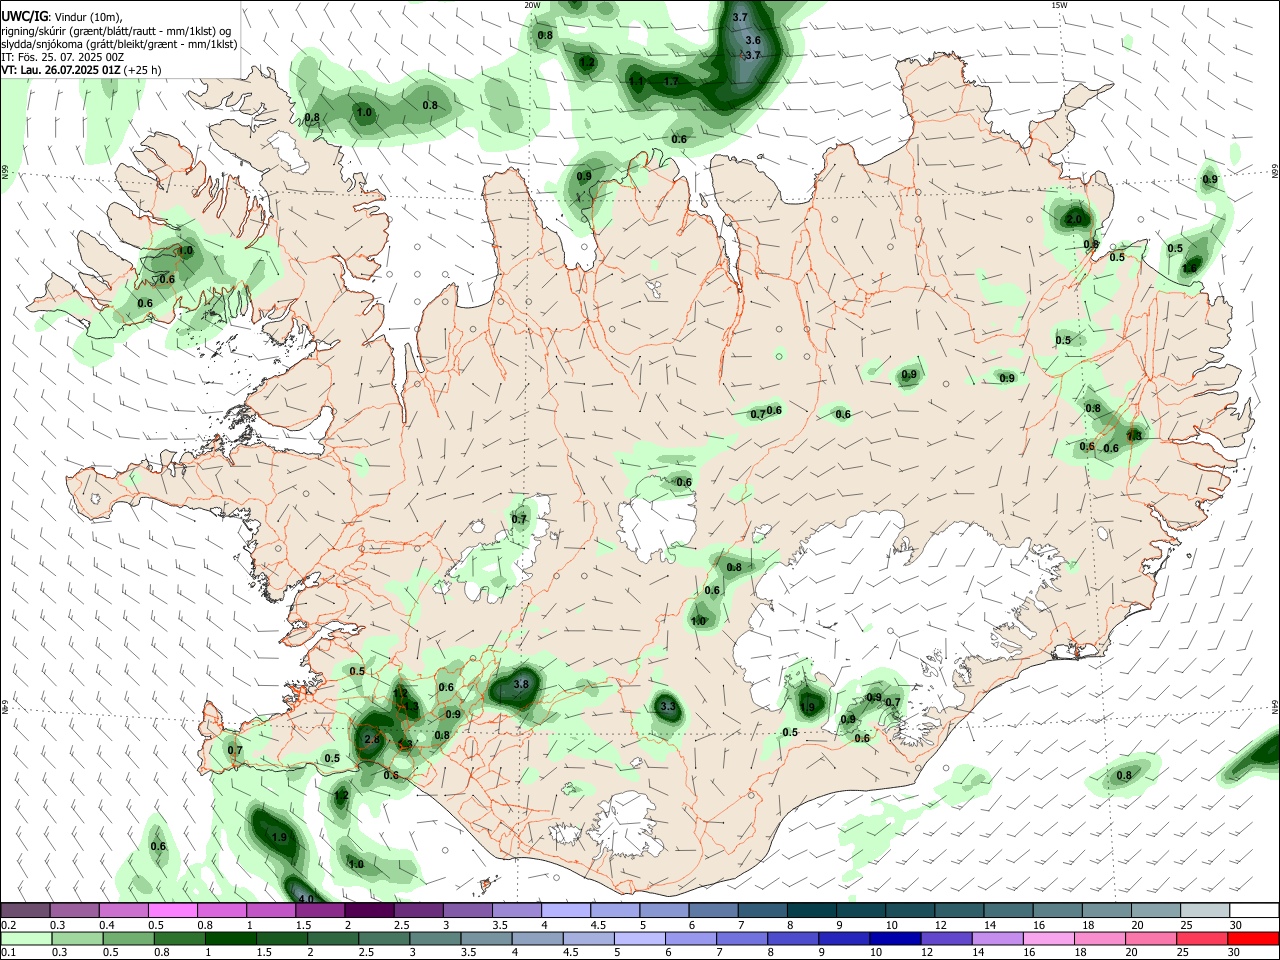Click the 'rigning/skúrir' legend description line
This screenshot has height=960, width=1280.
tap(116, 30)
